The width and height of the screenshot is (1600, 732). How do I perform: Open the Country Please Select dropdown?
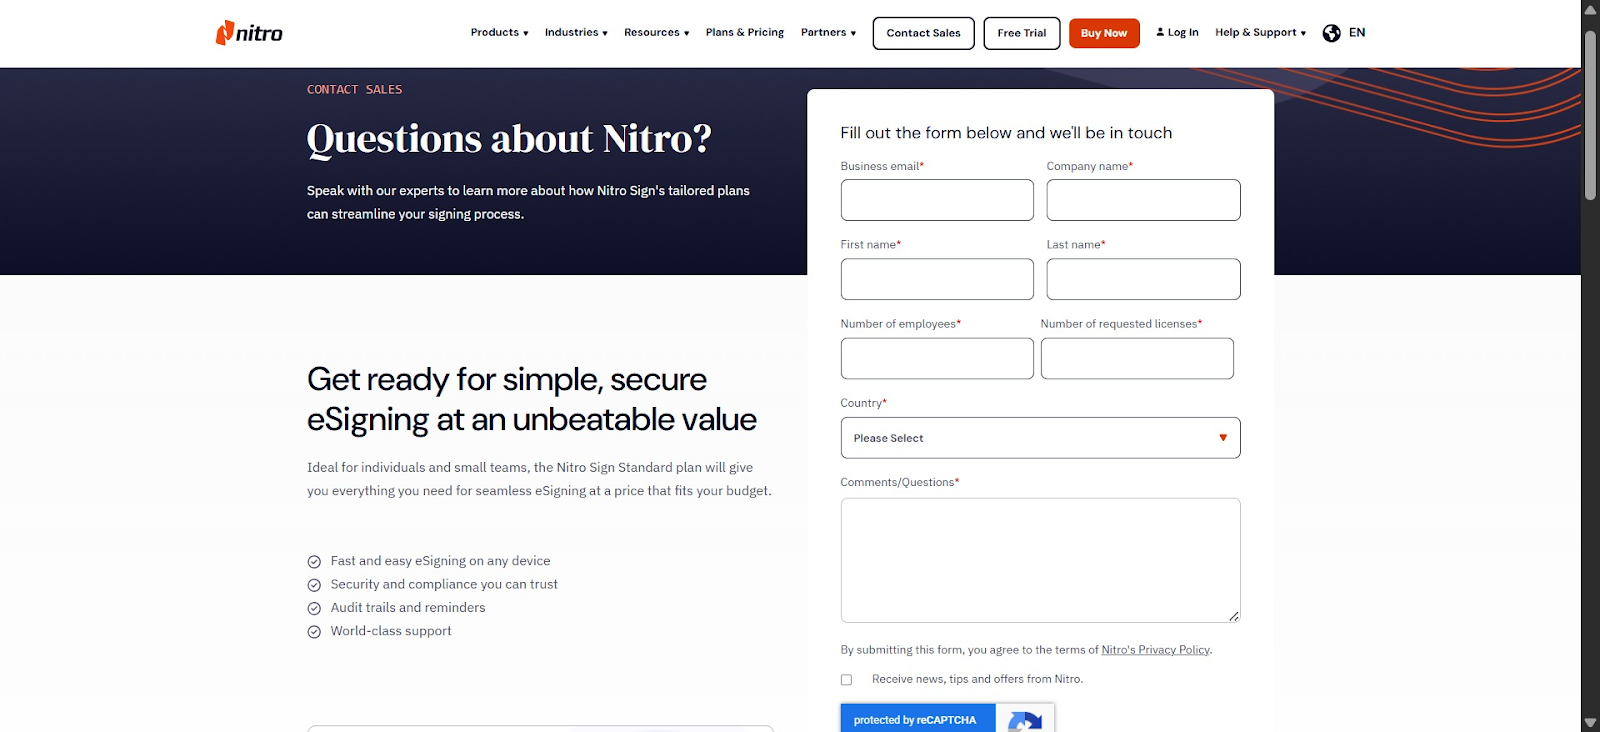(x=1040, y=438)
